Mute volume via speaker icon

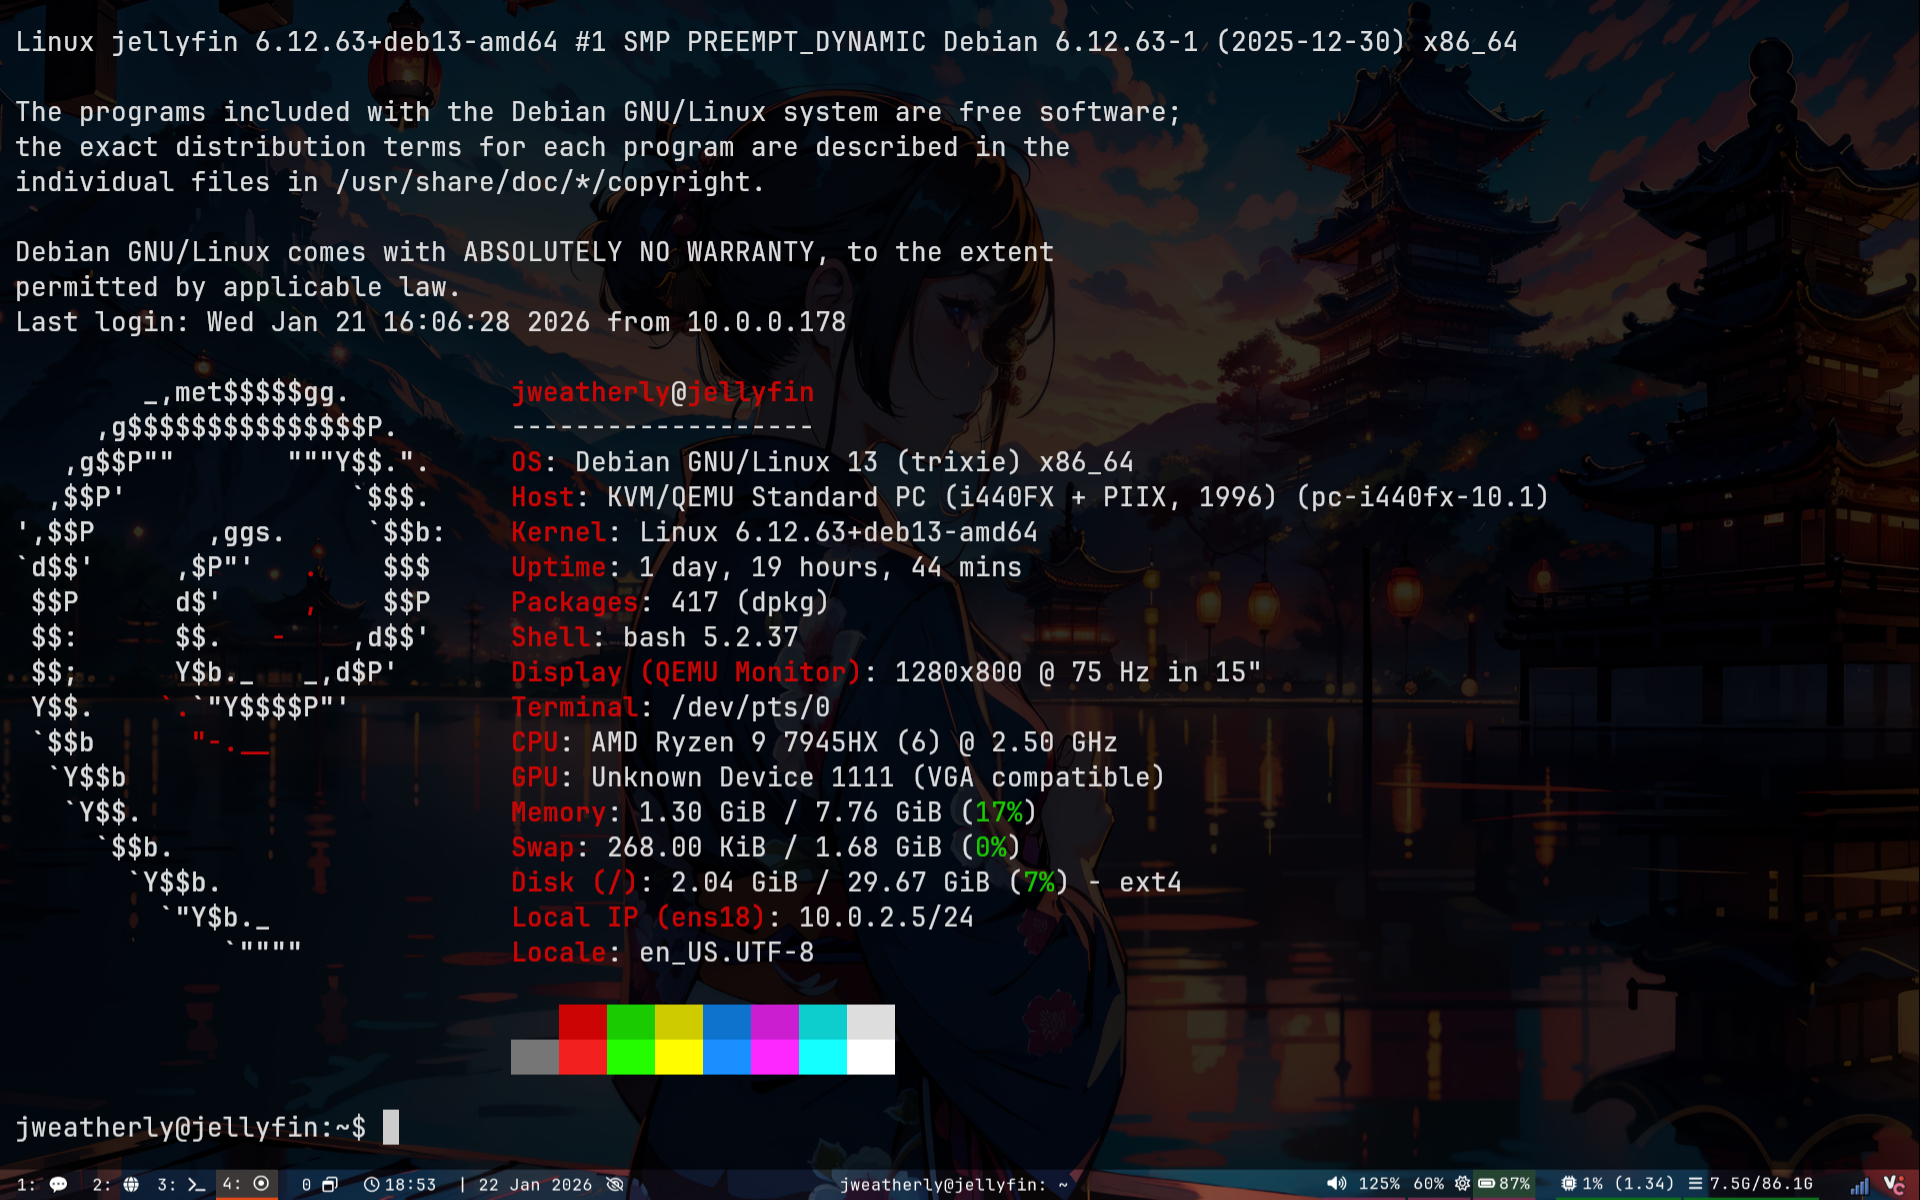pyautogui.click(x=1336, y=1184)
